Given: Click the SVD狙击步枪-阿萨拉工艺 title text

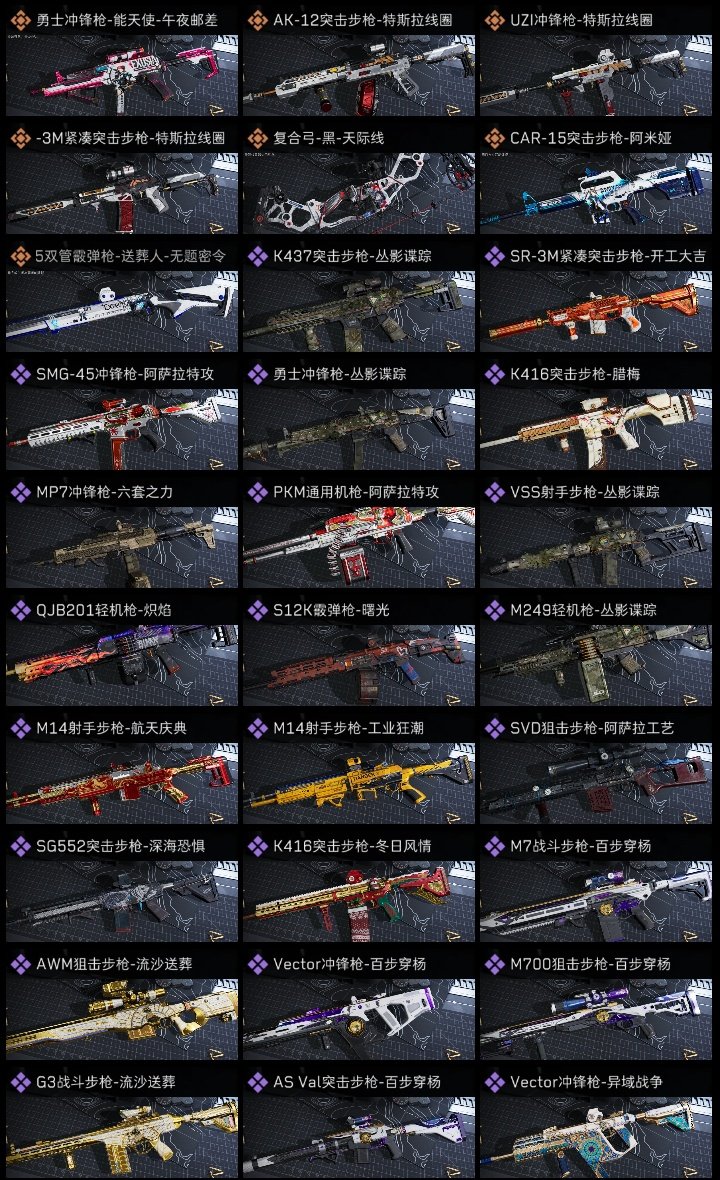Looking at the screenshot, I should pyautogui.click(x=591, y=728).
